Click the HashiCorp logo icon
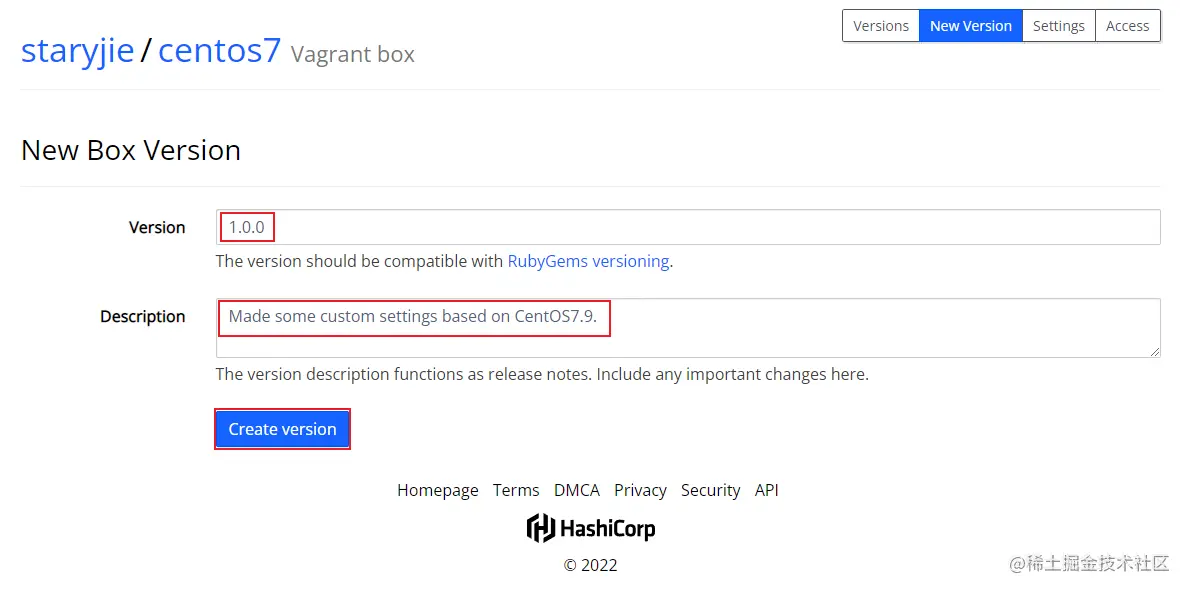This screenshot has height=592, width=1188. 541,528
